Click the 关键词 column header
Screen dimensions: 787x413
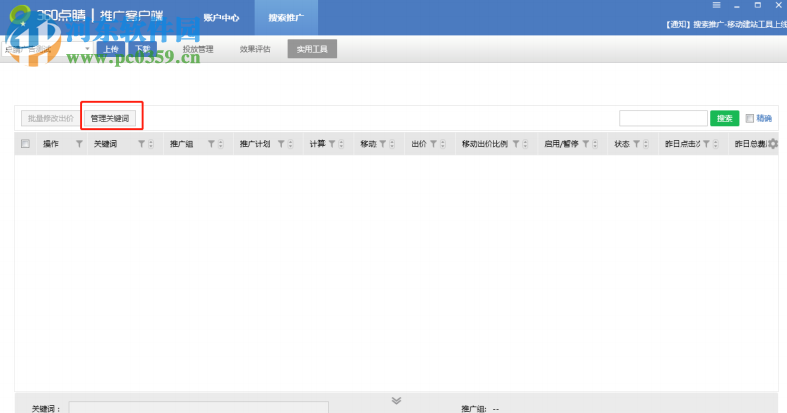(105, 144)
